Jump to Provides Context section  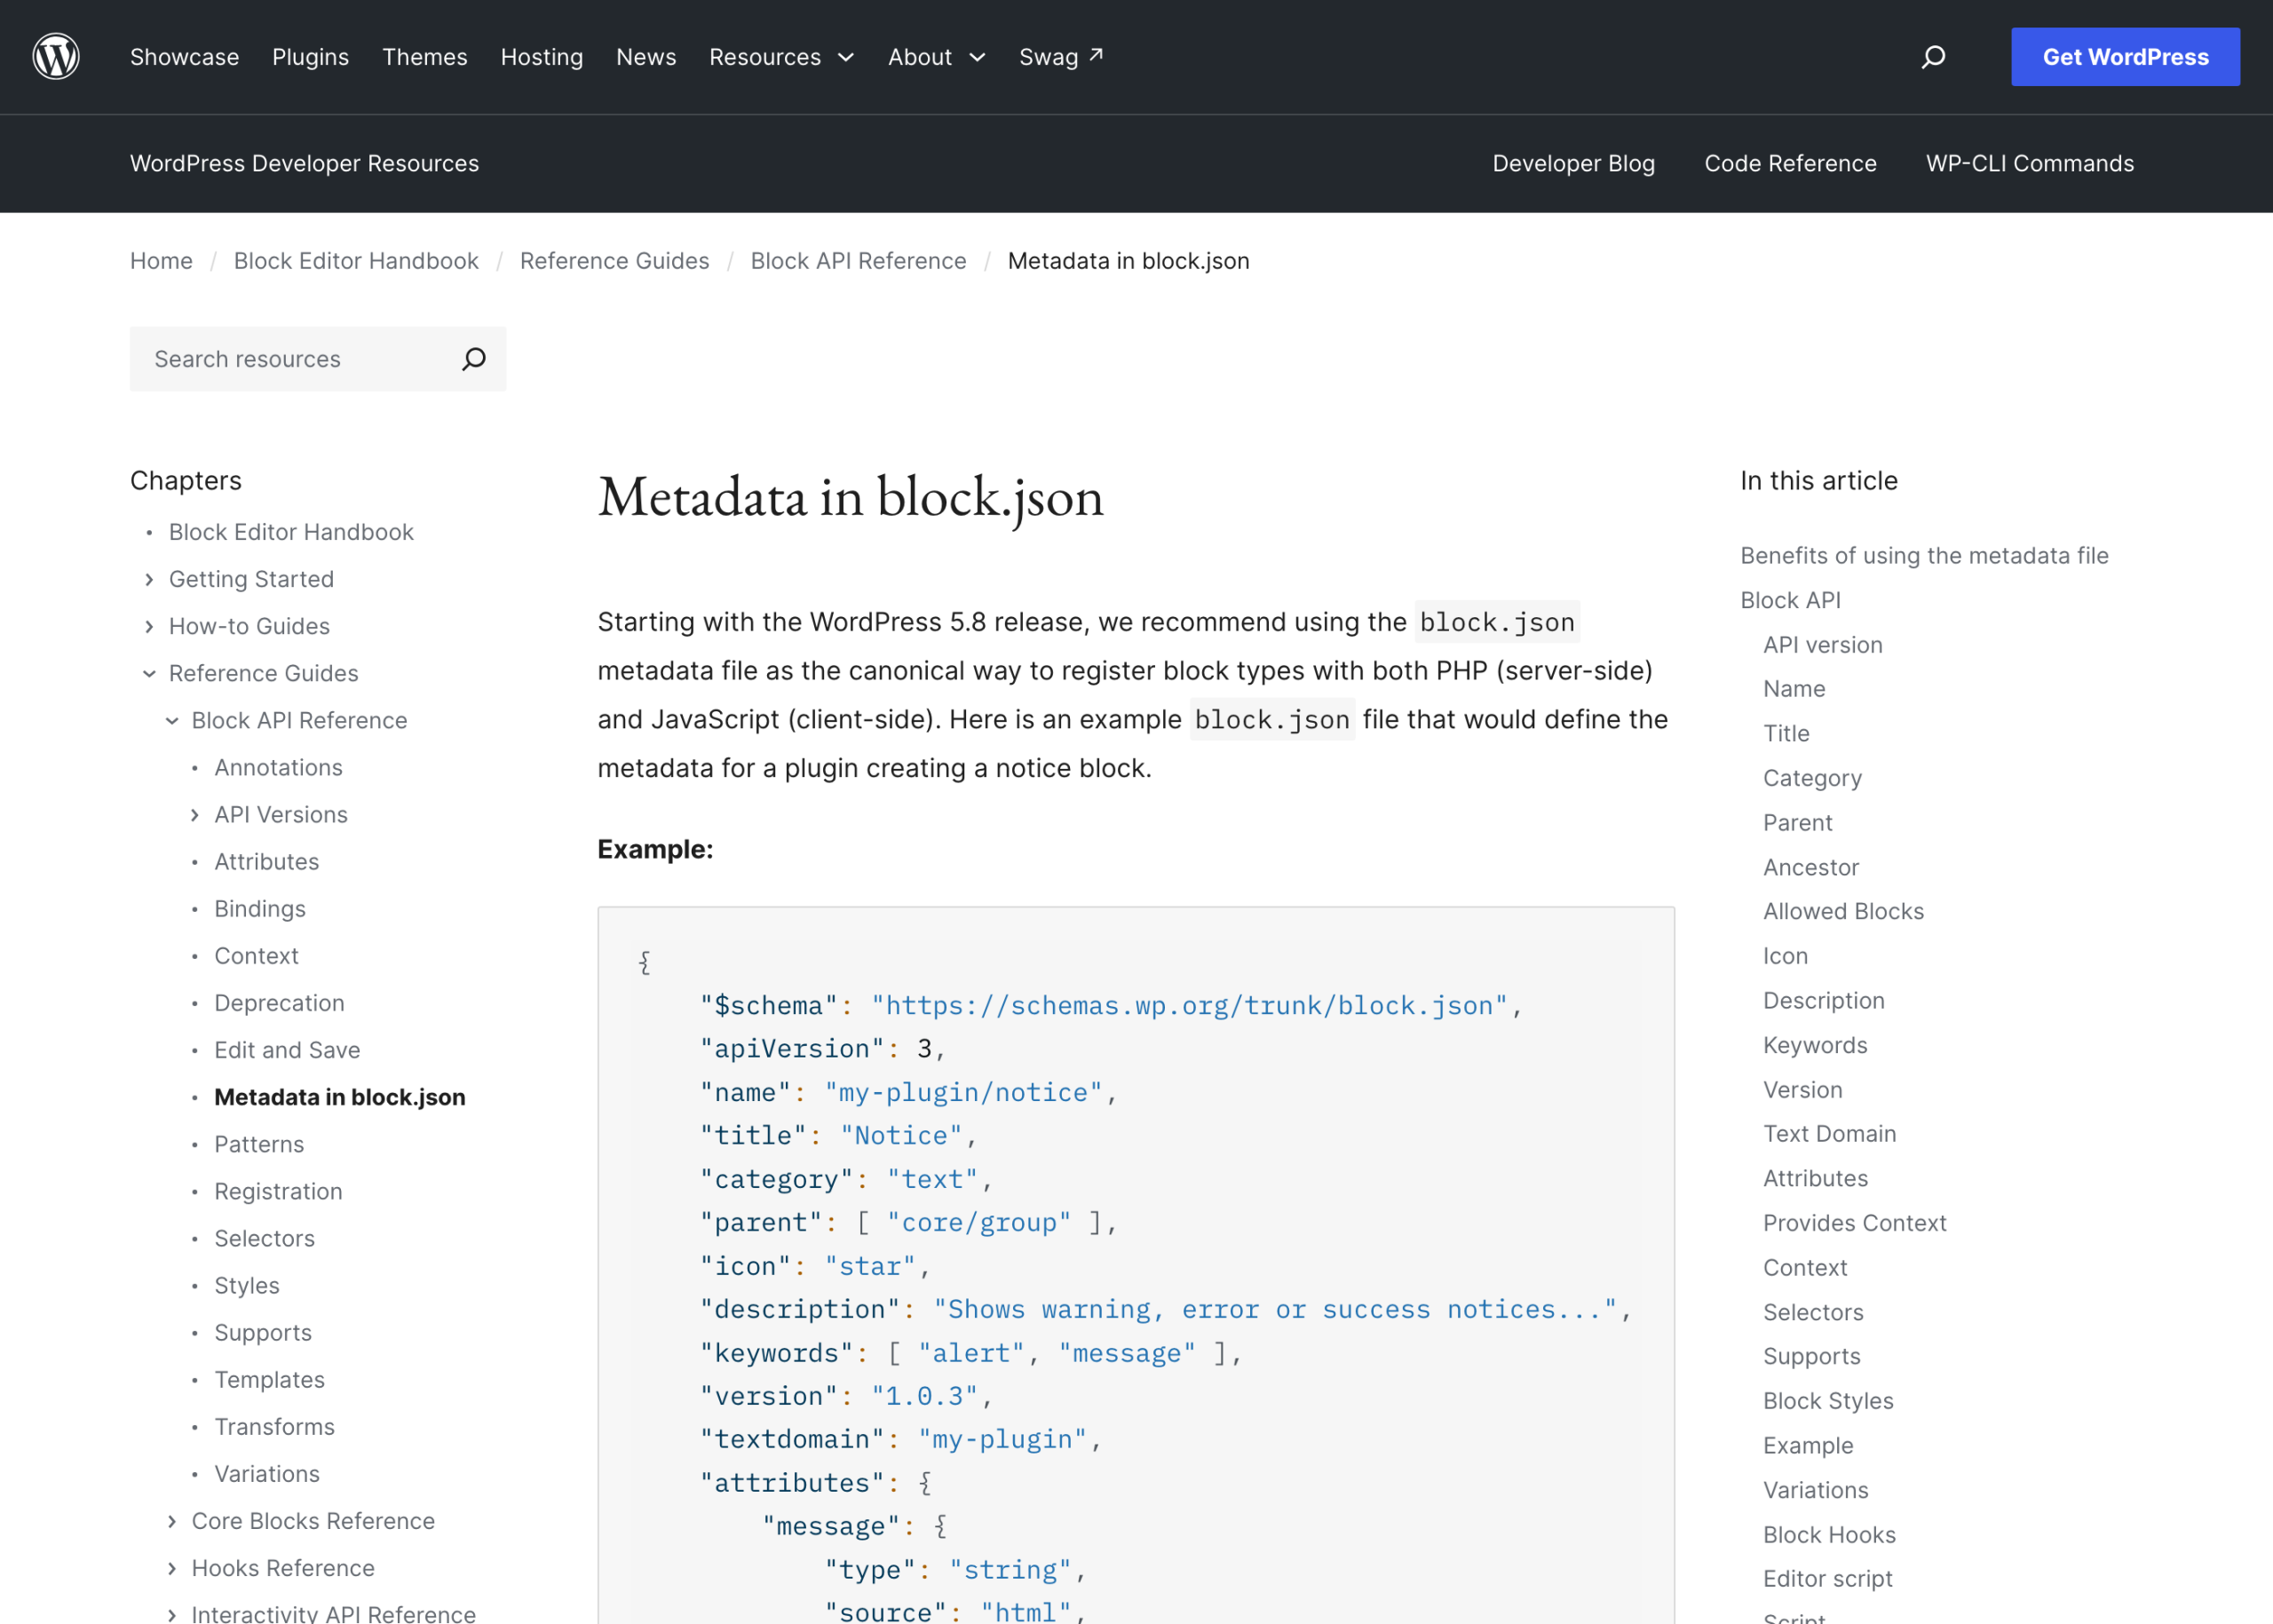1854,1223
